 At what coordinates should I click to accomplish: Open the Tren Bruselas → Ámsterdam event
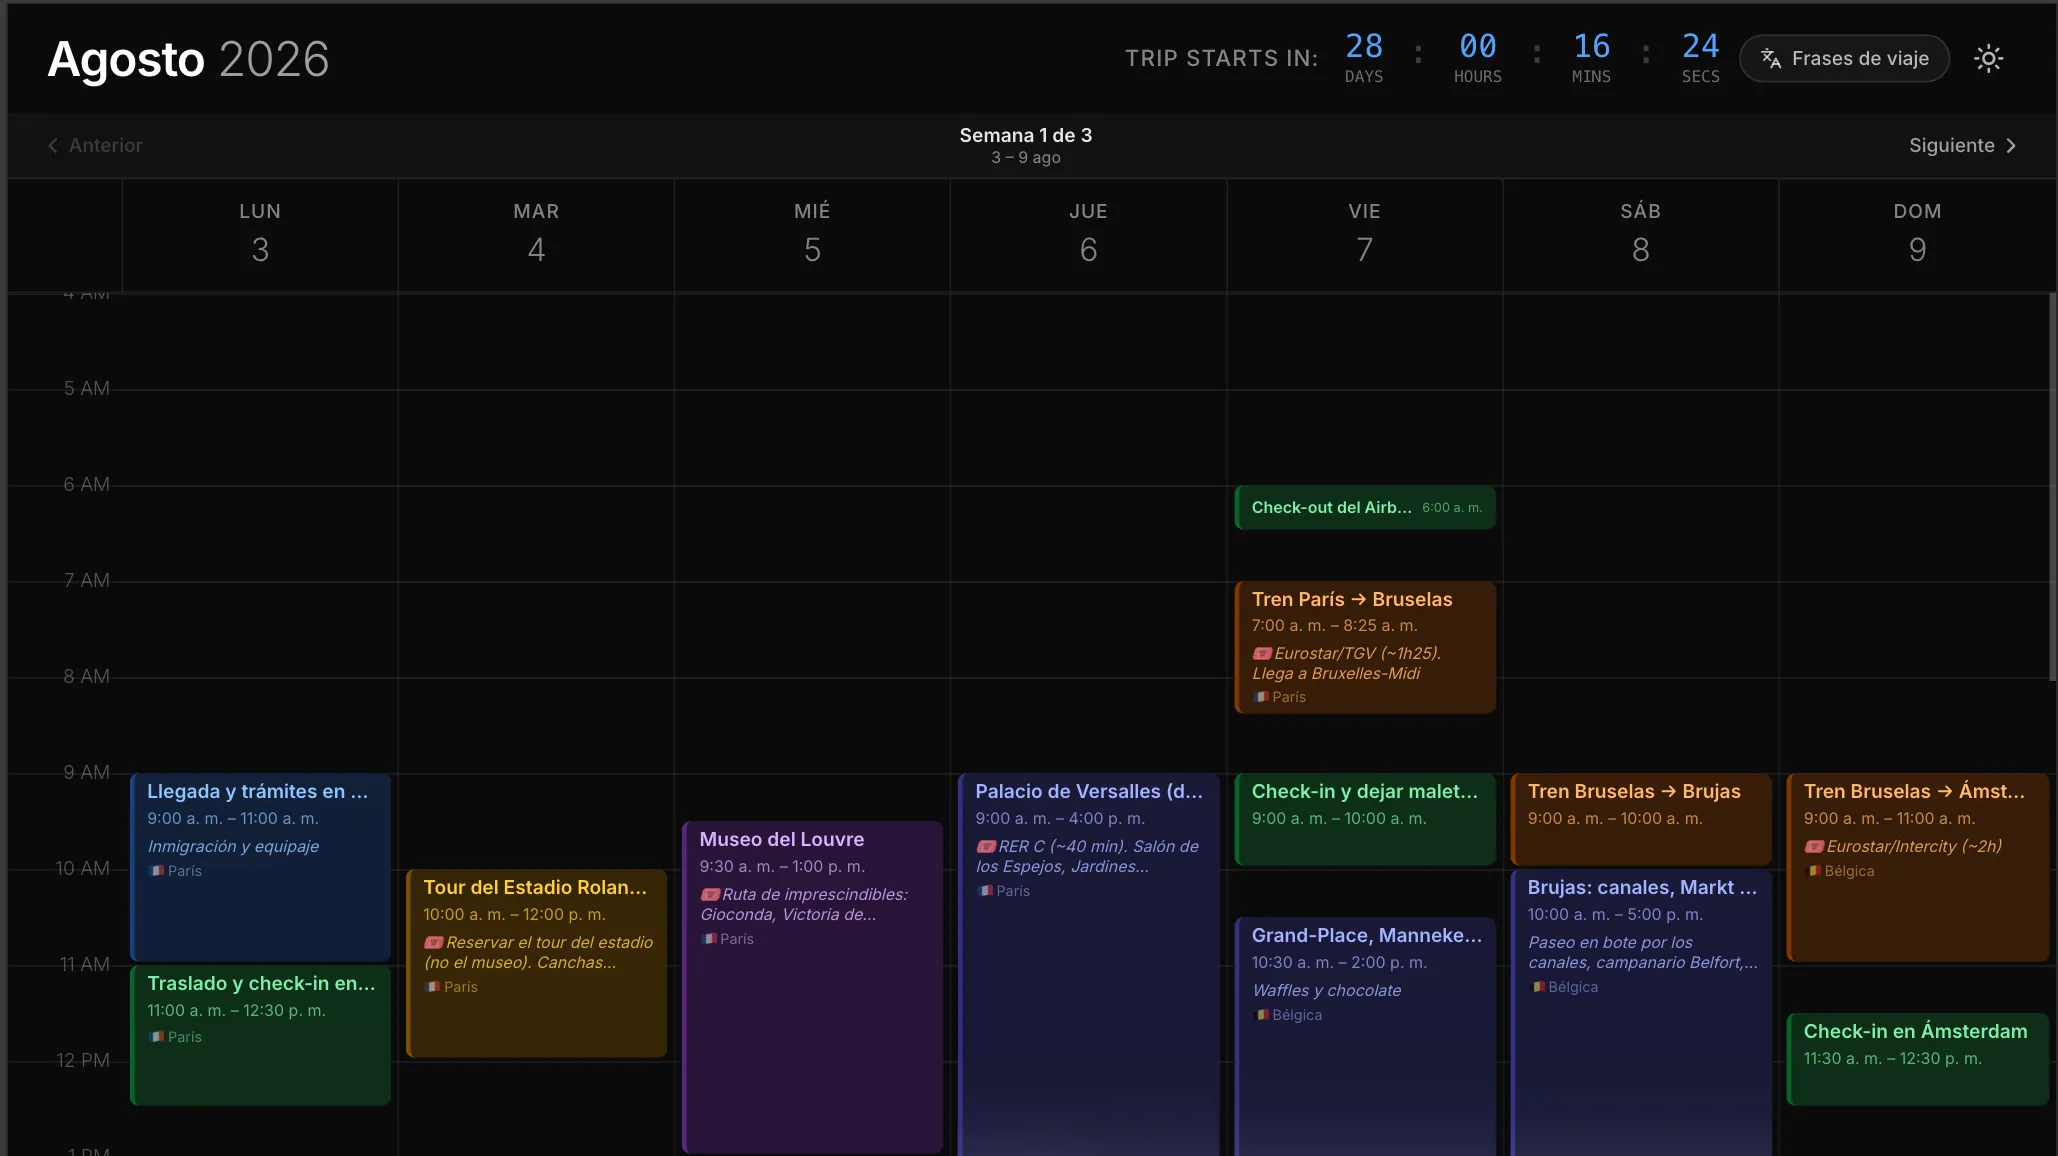(x=1917, y=867)
